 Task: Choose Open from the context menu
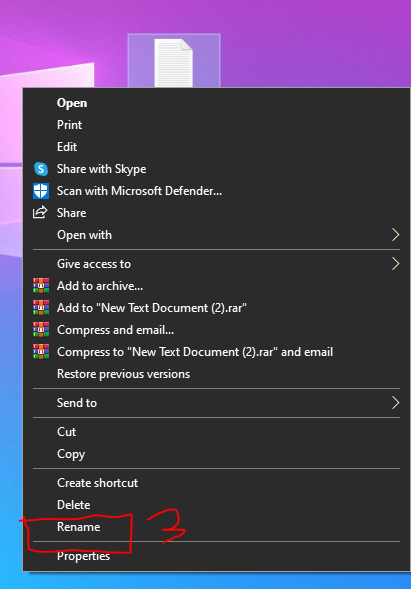[x=216, y=103]
